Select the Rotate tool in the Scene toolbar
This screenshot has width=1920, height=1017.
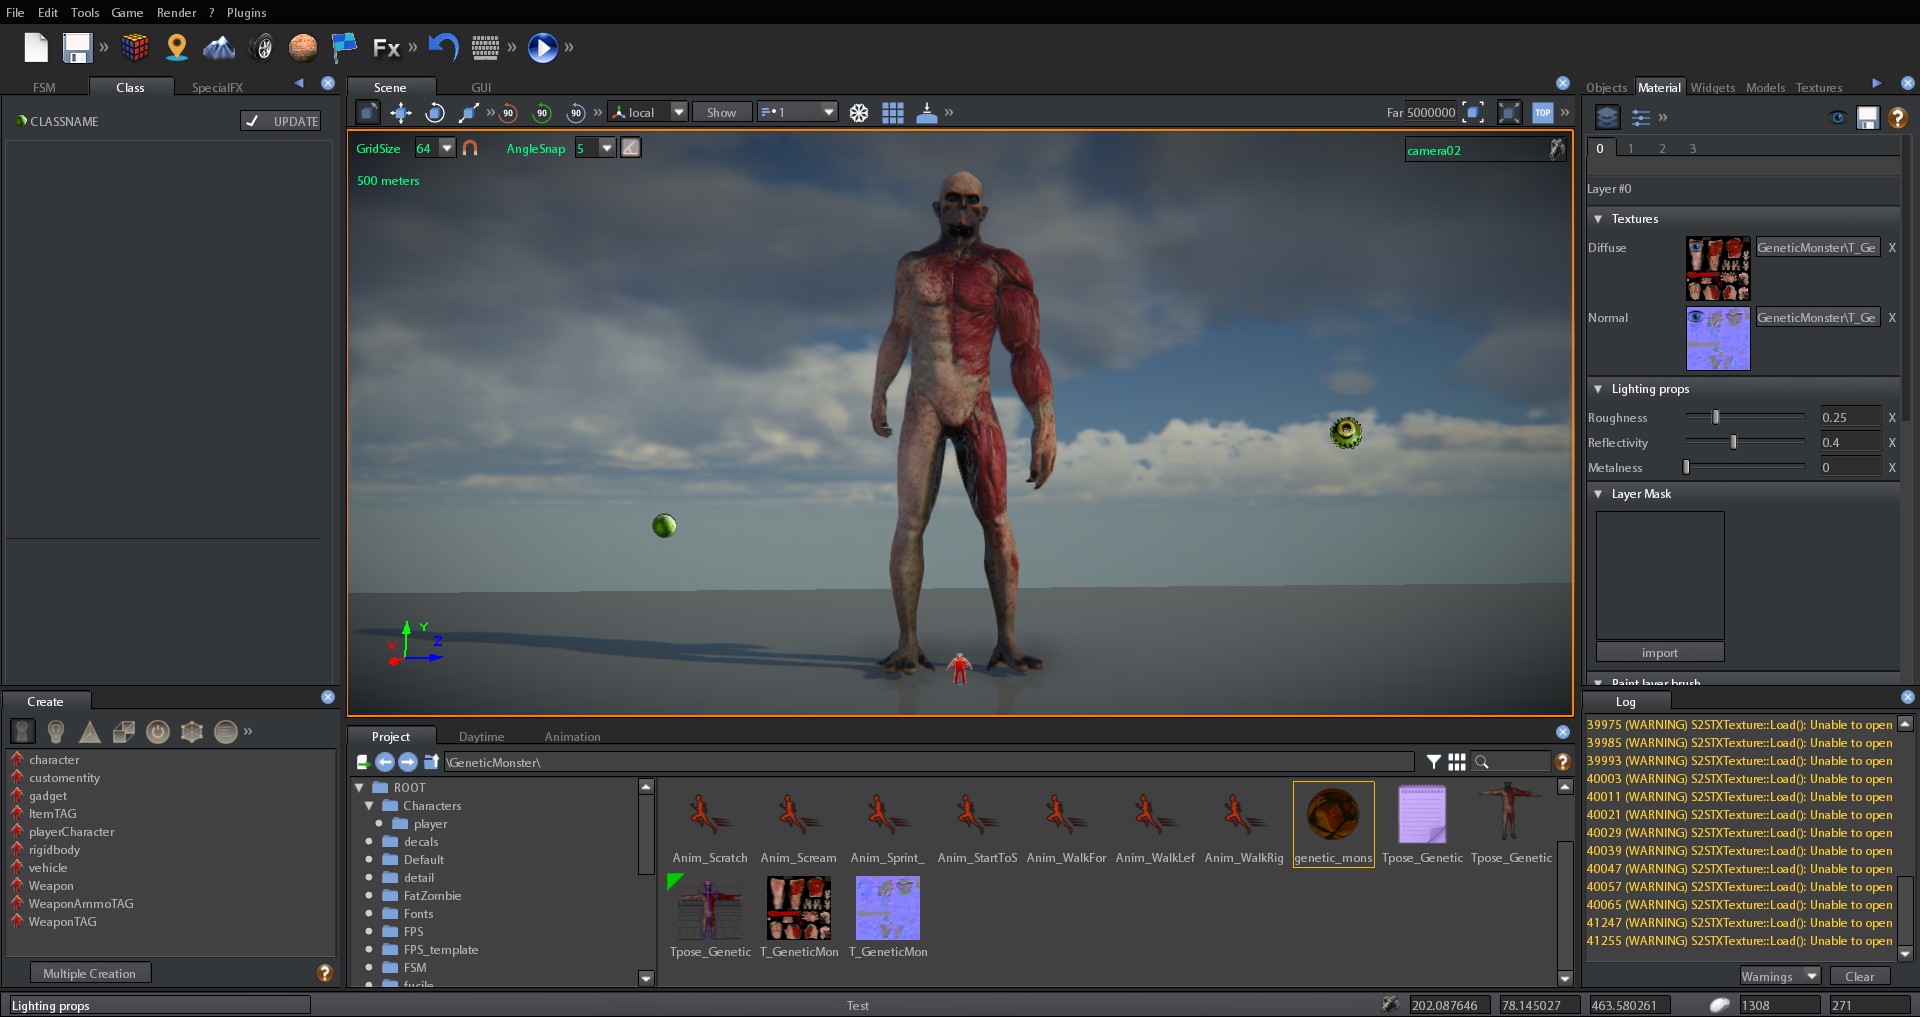pos(435,112)
